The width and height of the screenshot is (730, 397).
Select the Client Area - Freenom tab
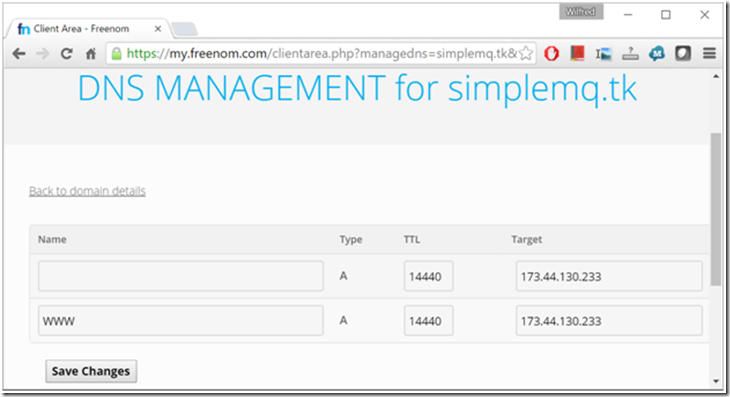click(88, 29)
